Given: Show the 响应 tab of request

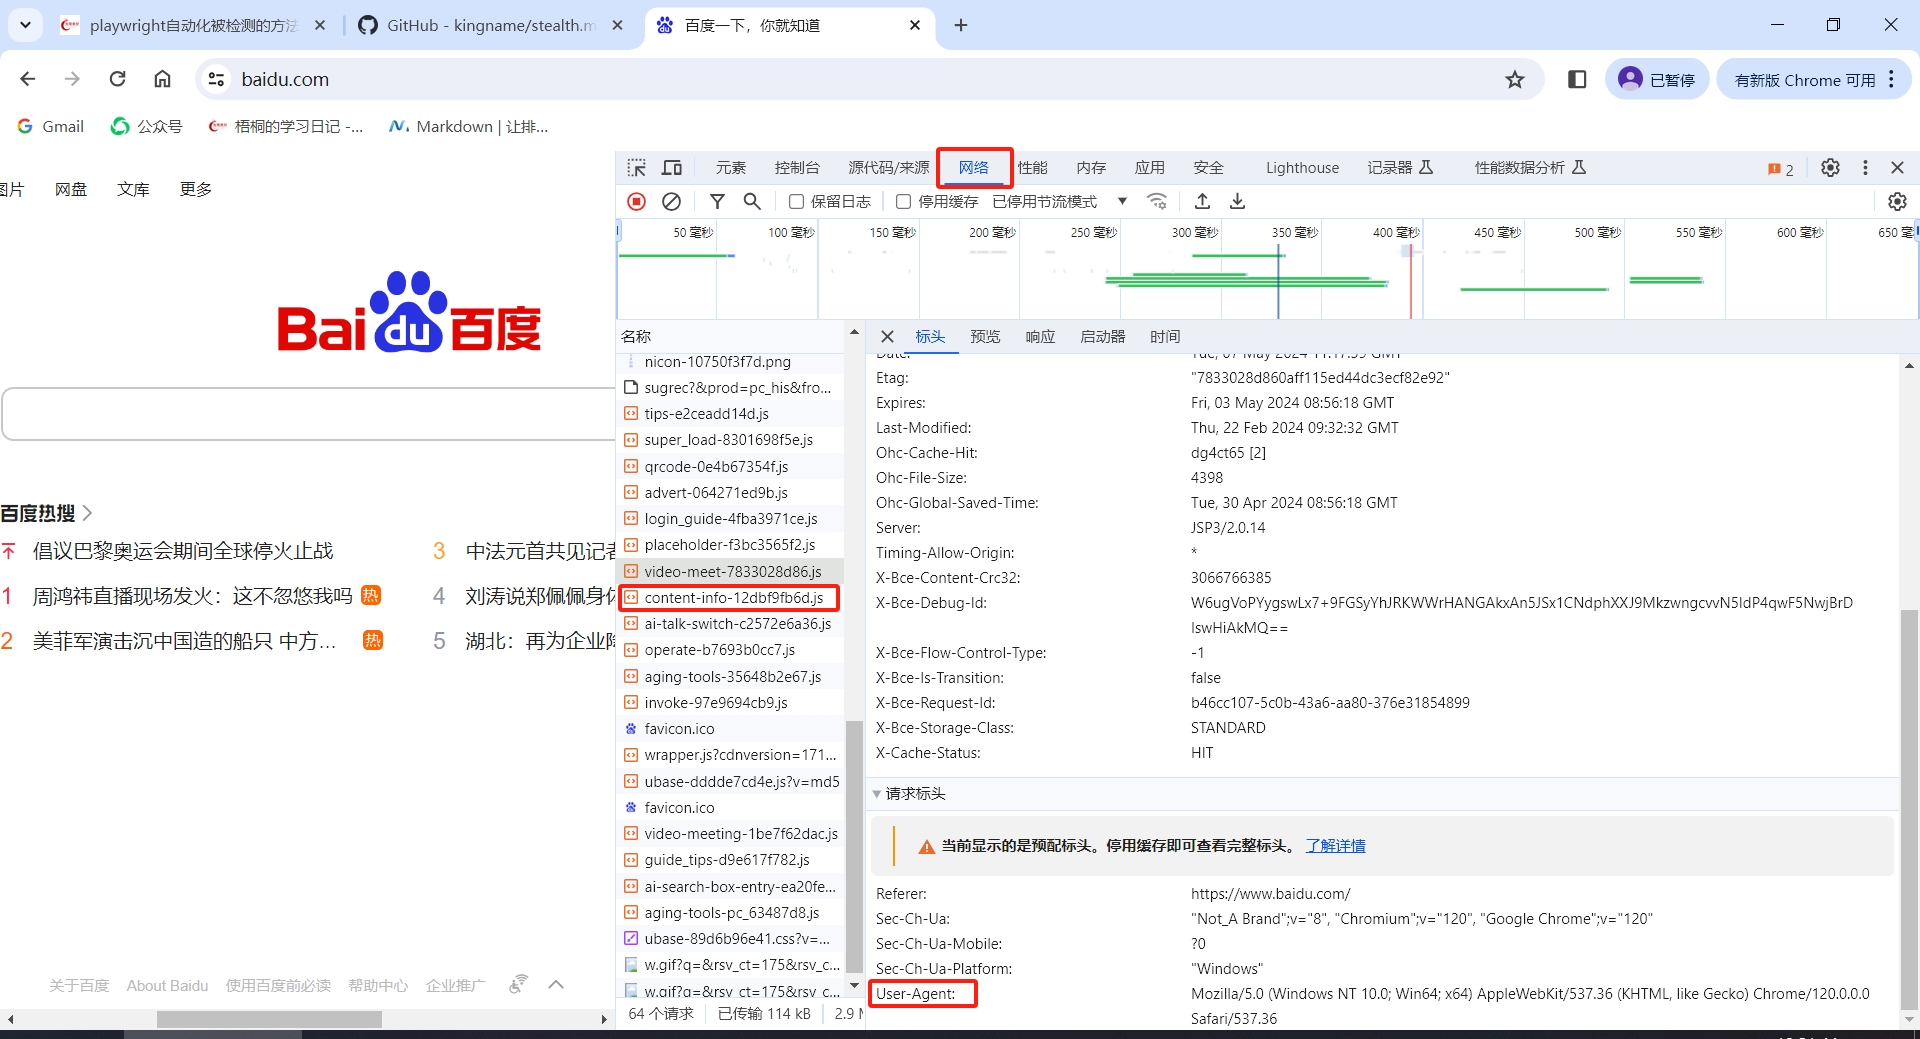Looking at the screenshot, I should click(x=1040, y=337).
